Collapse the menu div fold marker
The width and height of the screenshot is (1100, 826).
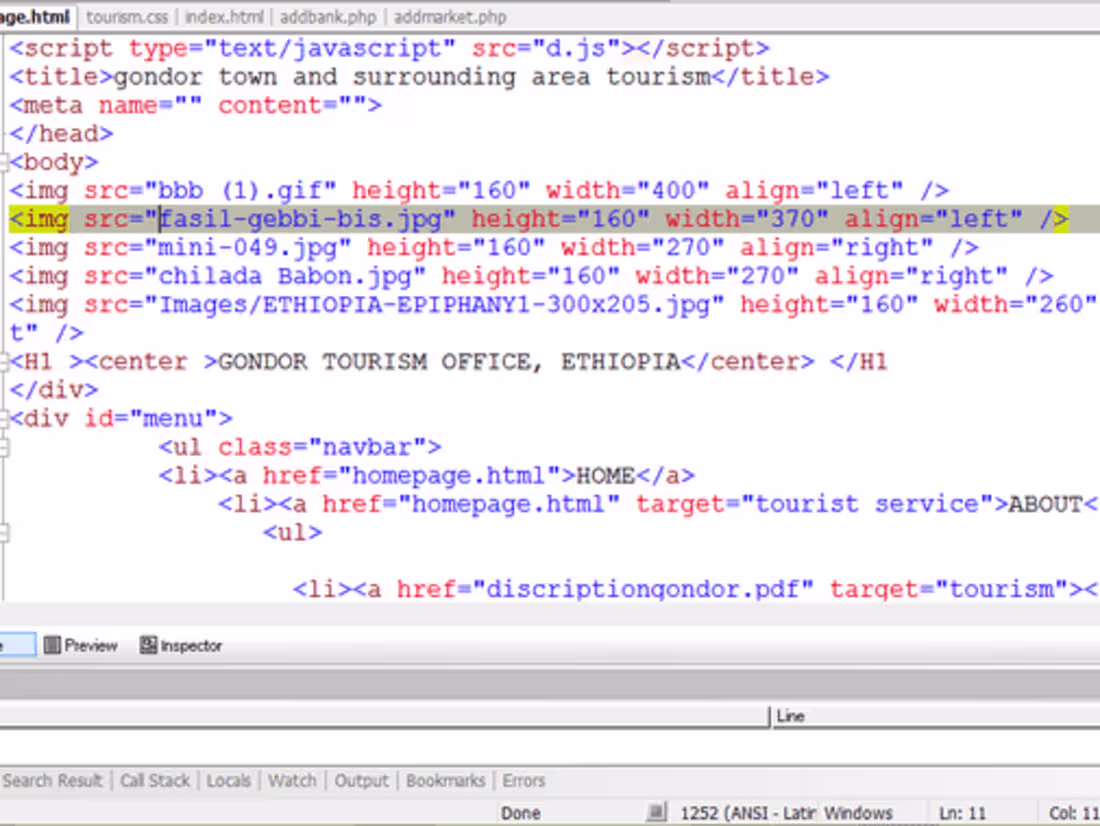point(4,418)
